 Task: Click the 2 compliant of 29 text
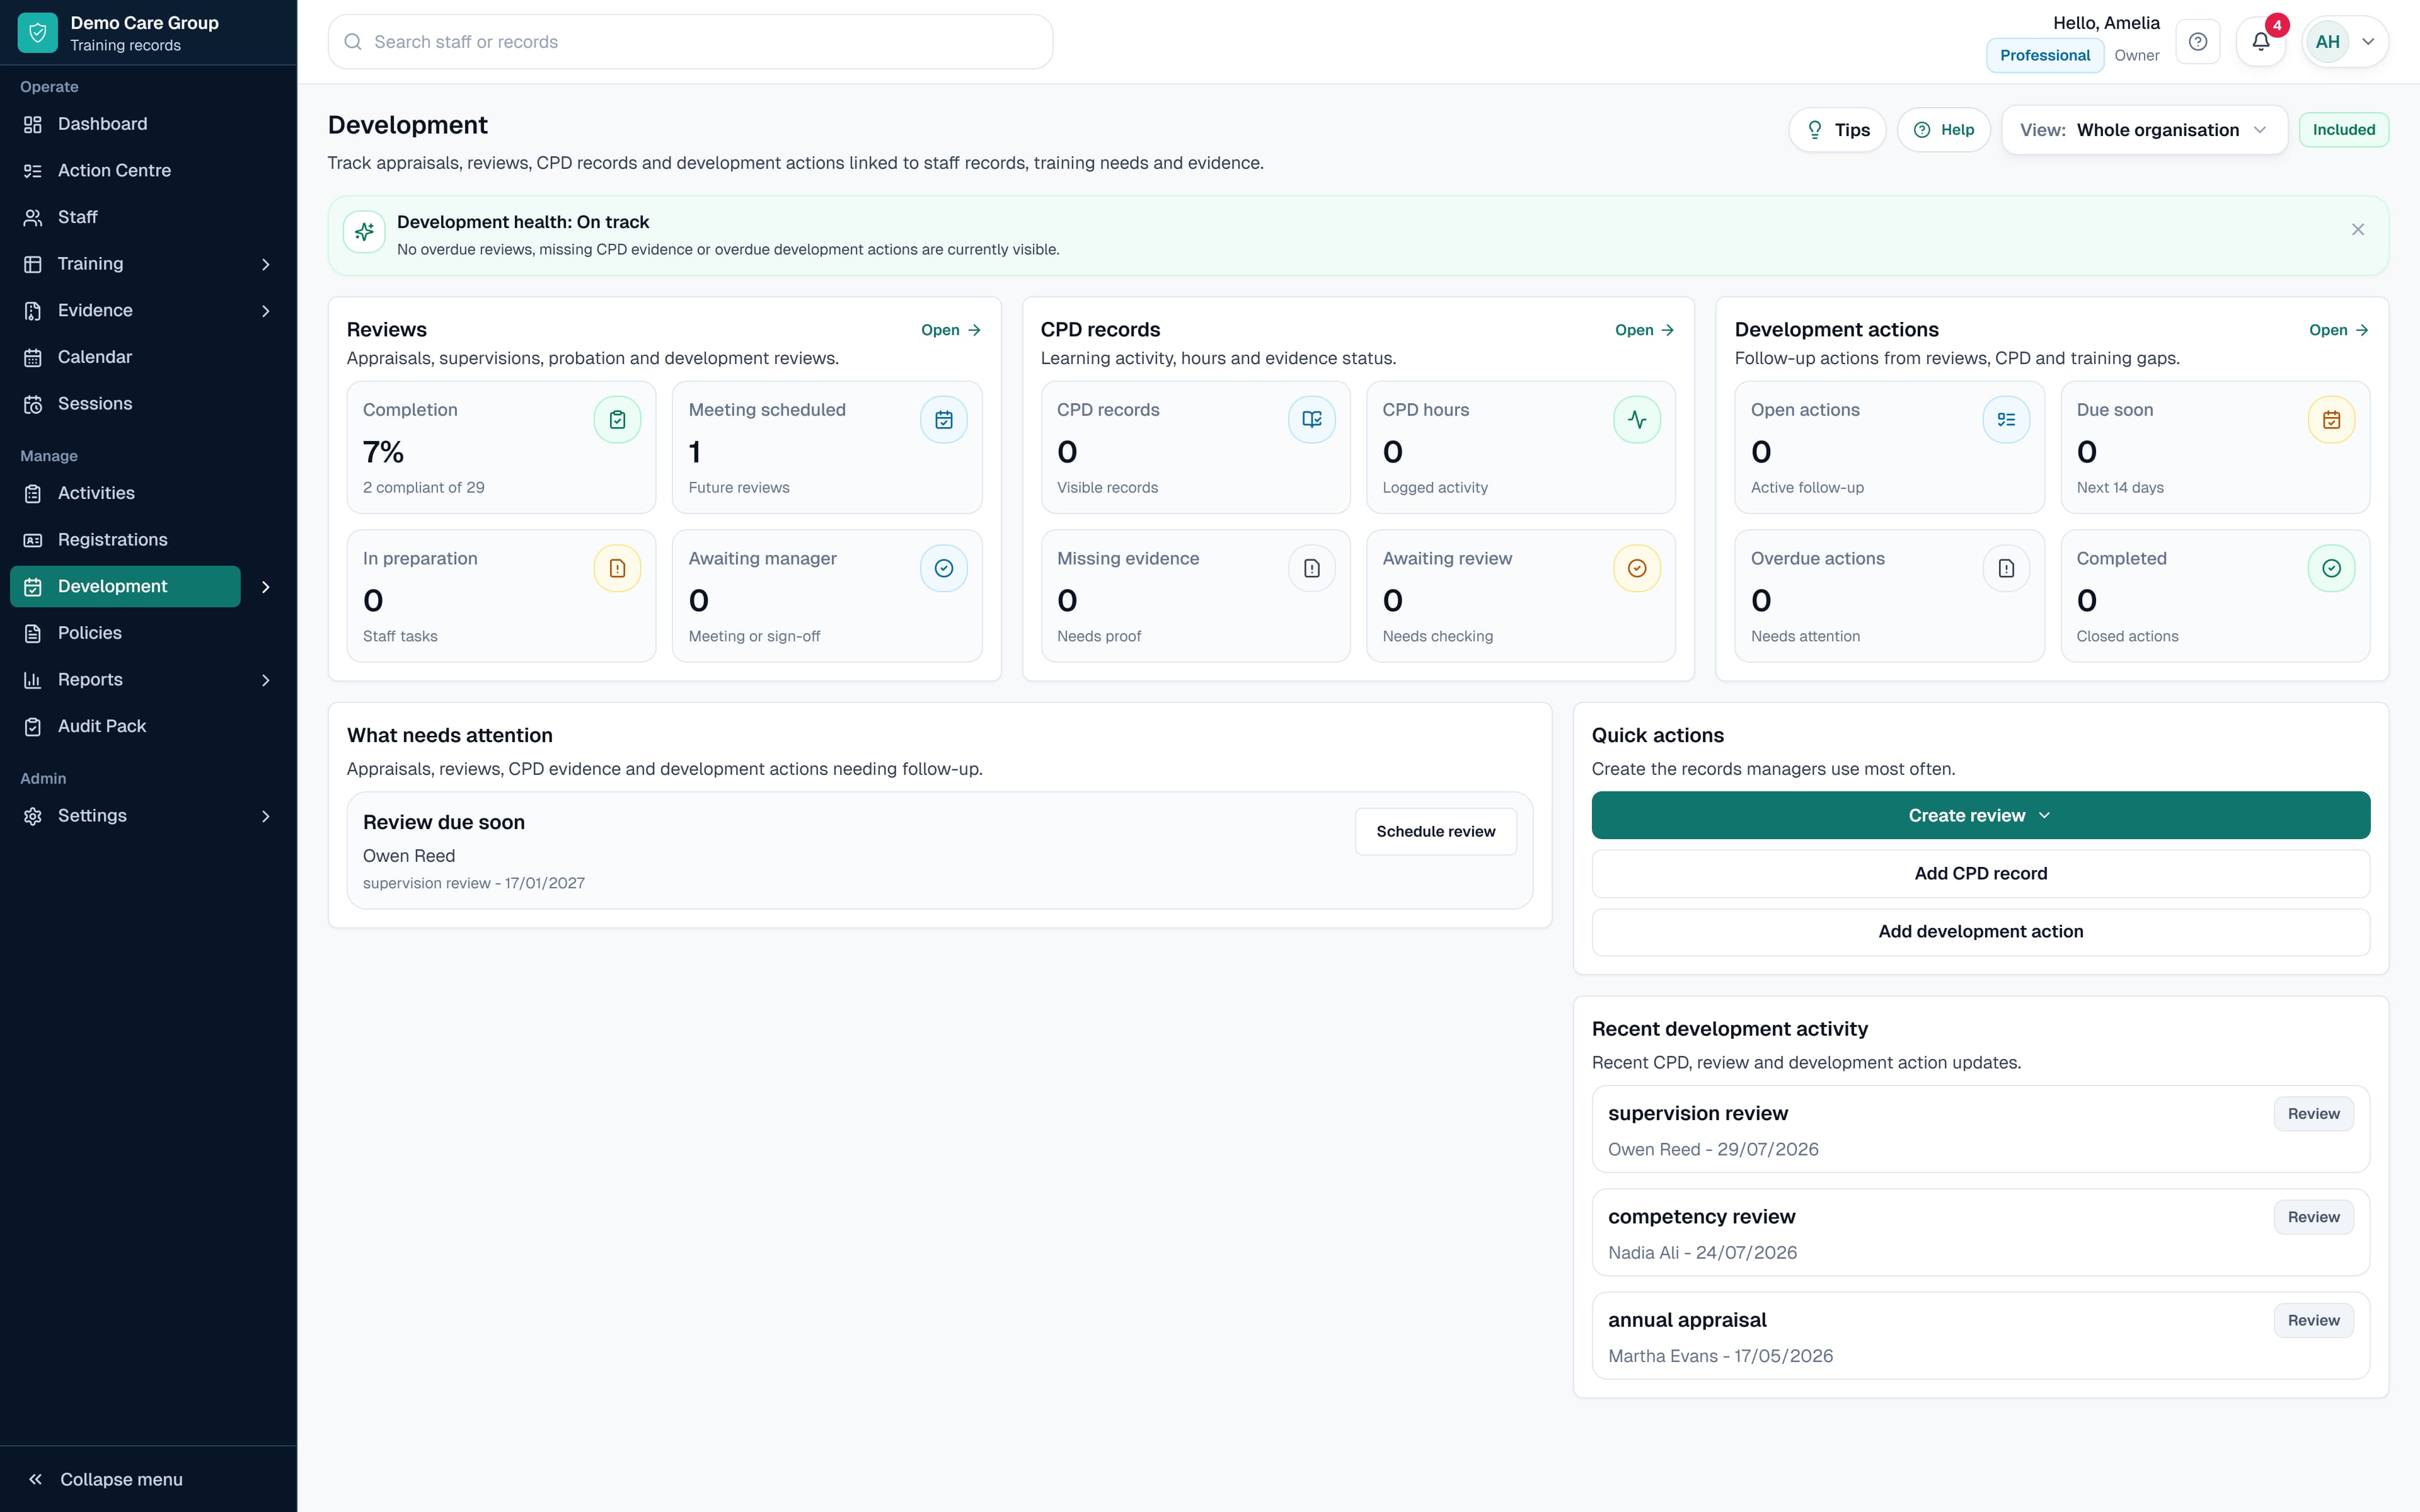click(423, 488)
